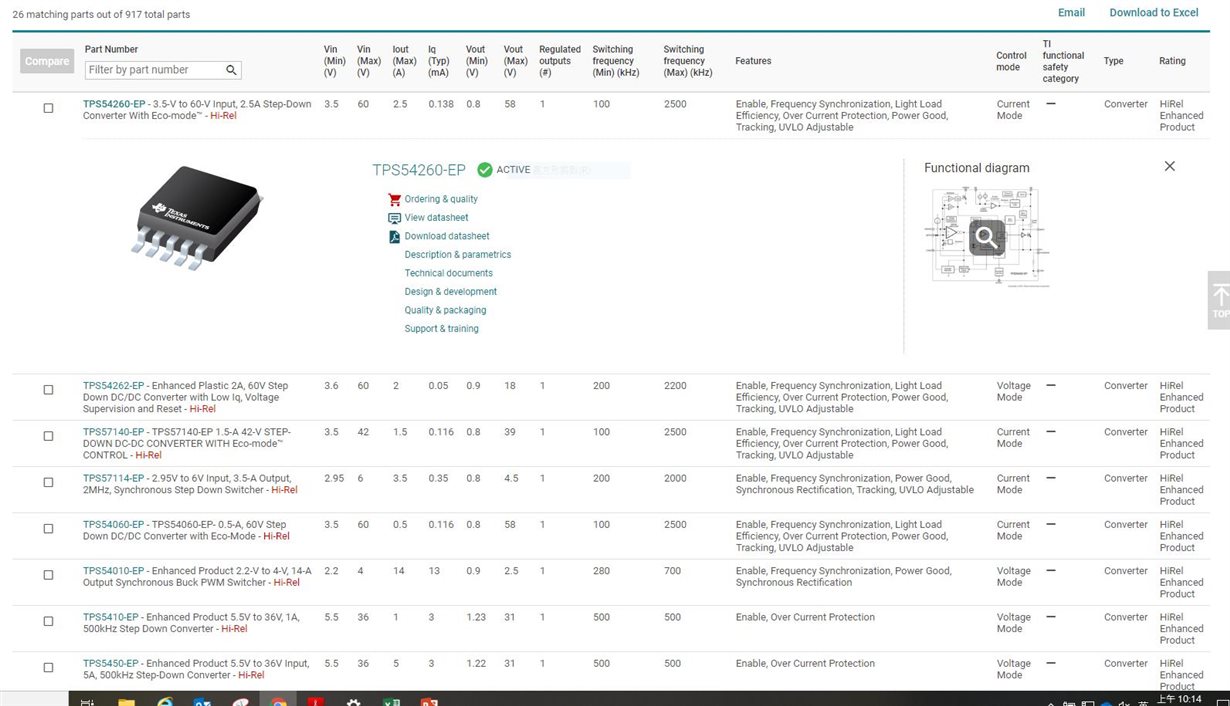The width and height of the screenshot is (1230, 706).
Task: Open the Settings gear in the taskbar
Action: [353, 702]
